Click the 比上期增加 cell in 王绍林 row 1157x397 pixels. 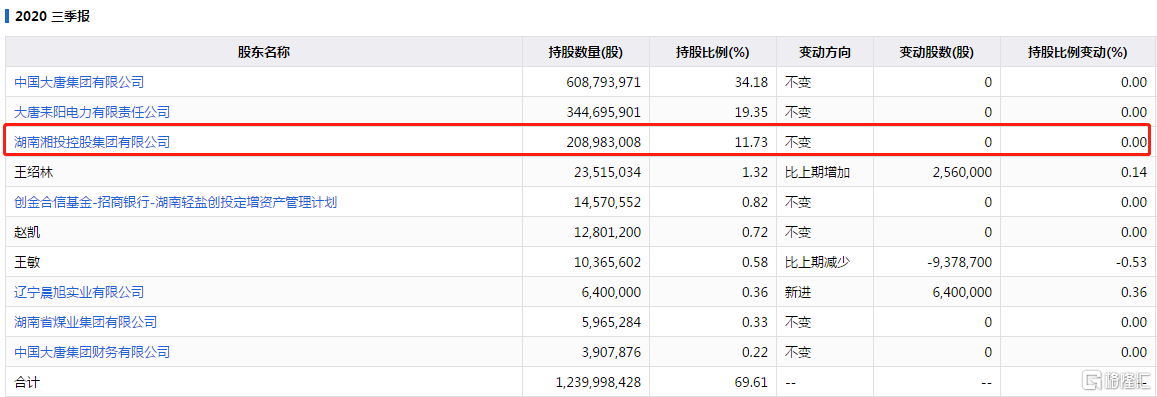click(x=818, y=173)
